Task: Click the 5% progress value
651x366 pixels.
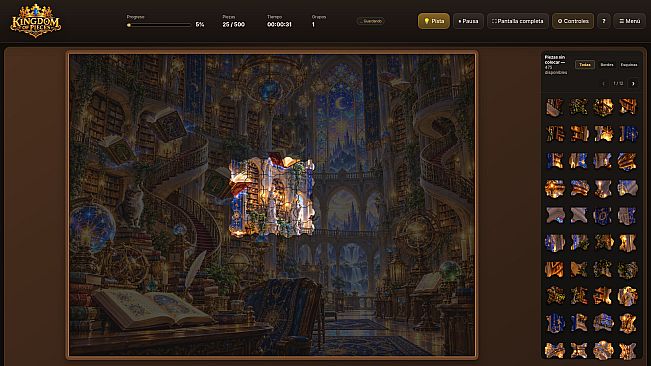Action: (x=200, y=24)
